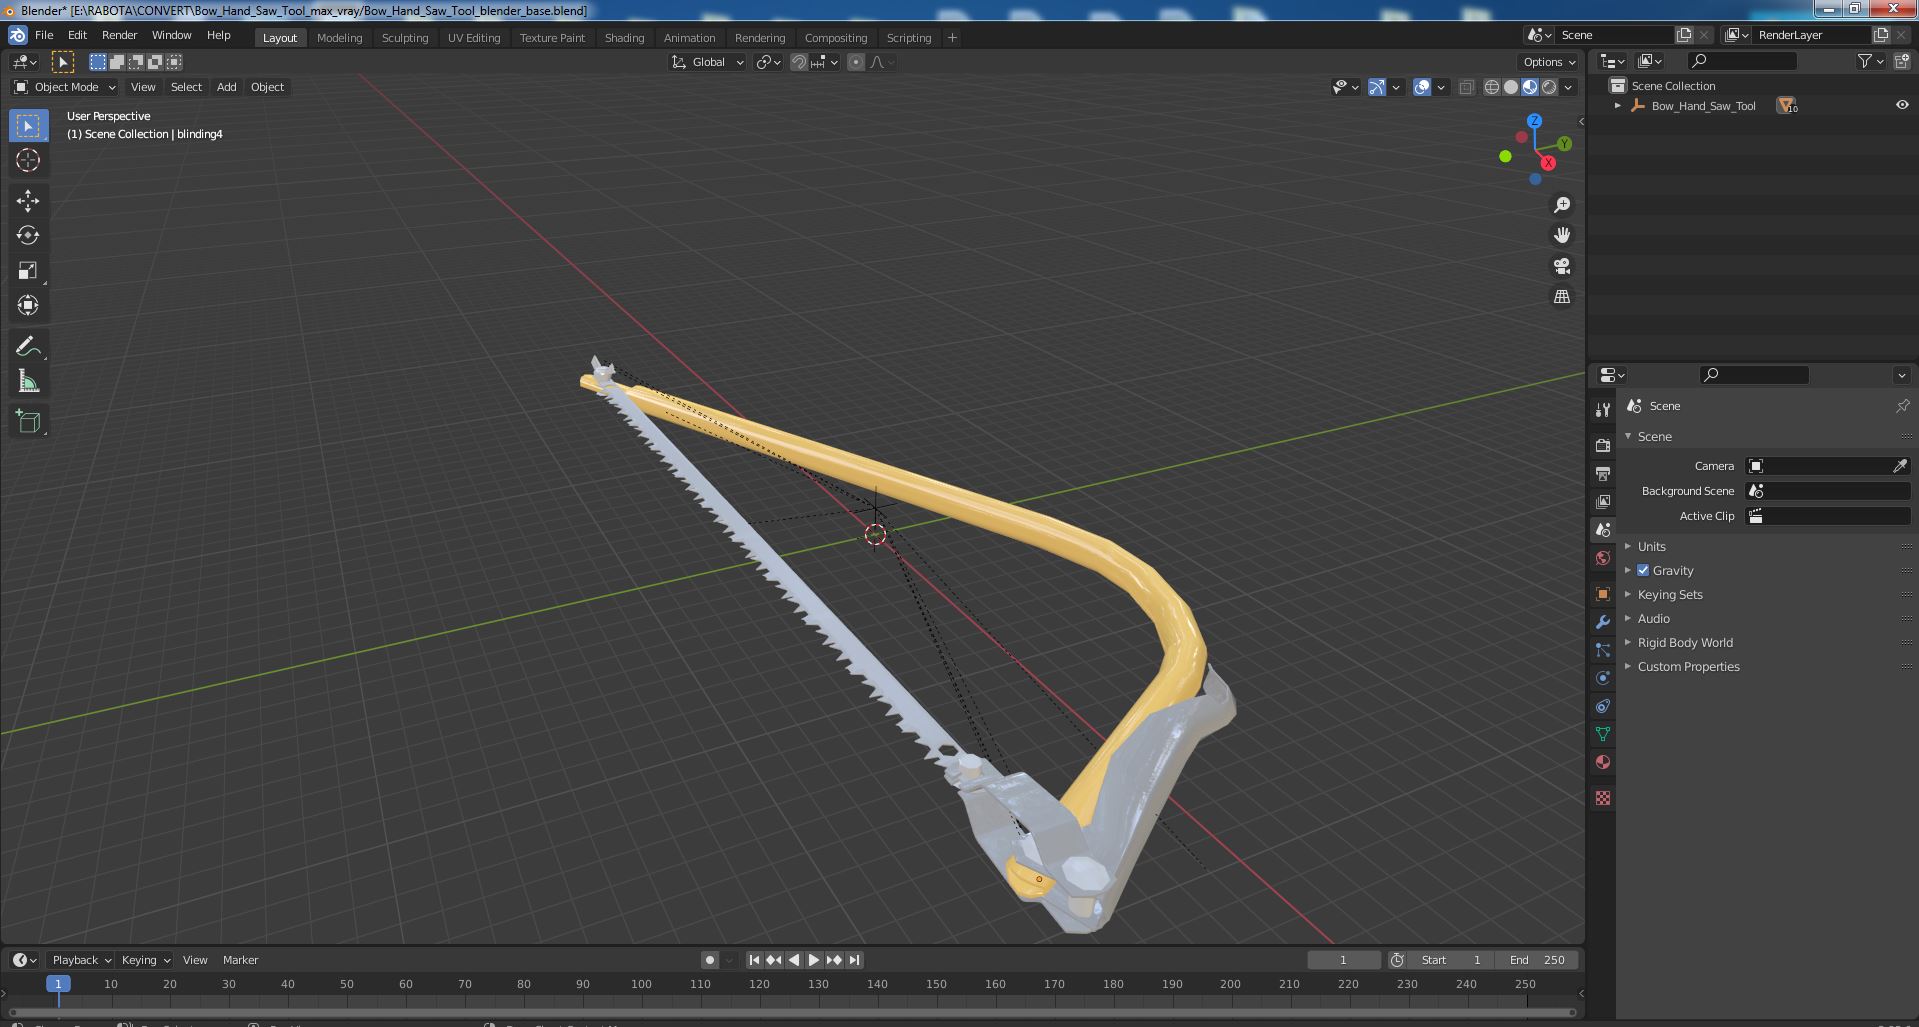This screenshot has width=1919, height=1027.
Task: Open the View Layer properties tab
Action: click(1603, 501)
